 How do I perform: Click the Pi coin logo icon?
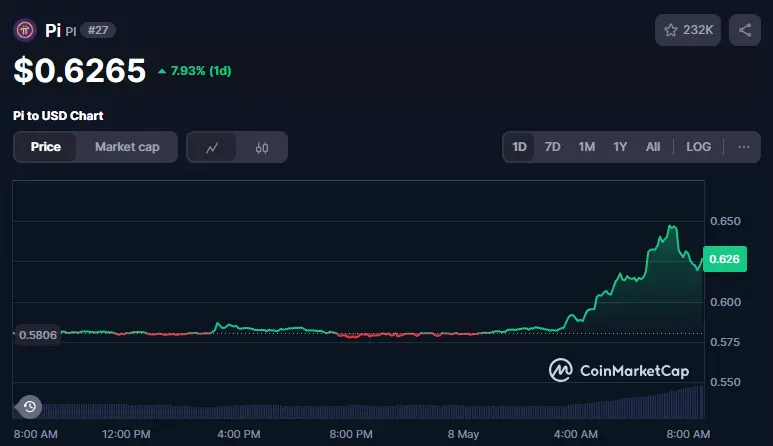coord(25,30)
